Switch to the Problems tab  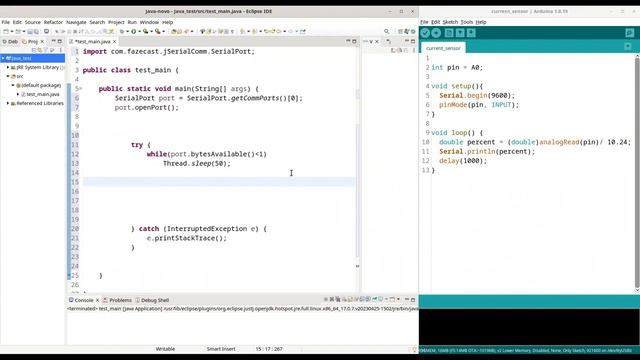pos(117,300)
